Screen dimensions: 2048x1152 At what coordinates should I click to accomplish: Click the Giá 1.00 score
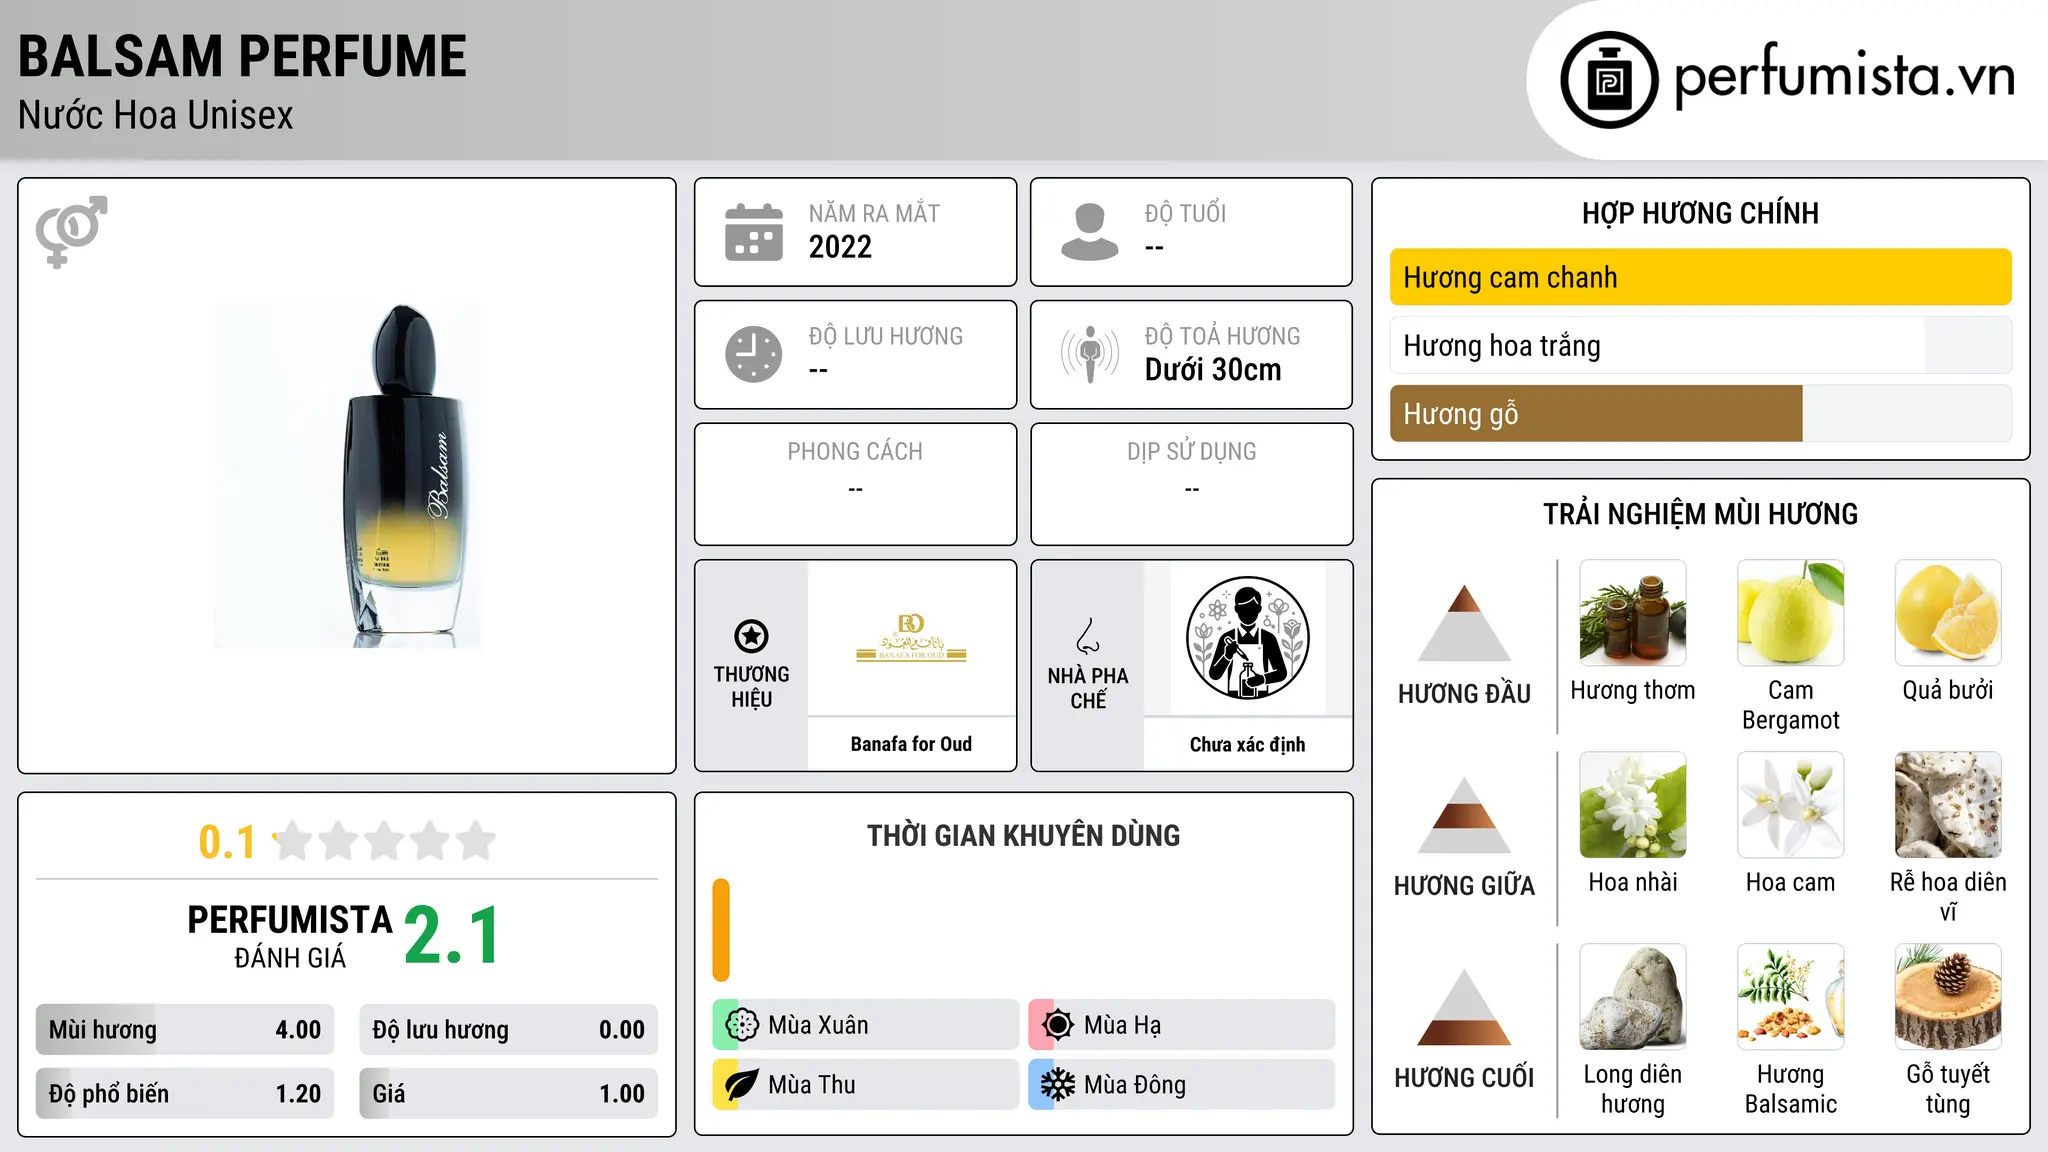[508, 1094]
